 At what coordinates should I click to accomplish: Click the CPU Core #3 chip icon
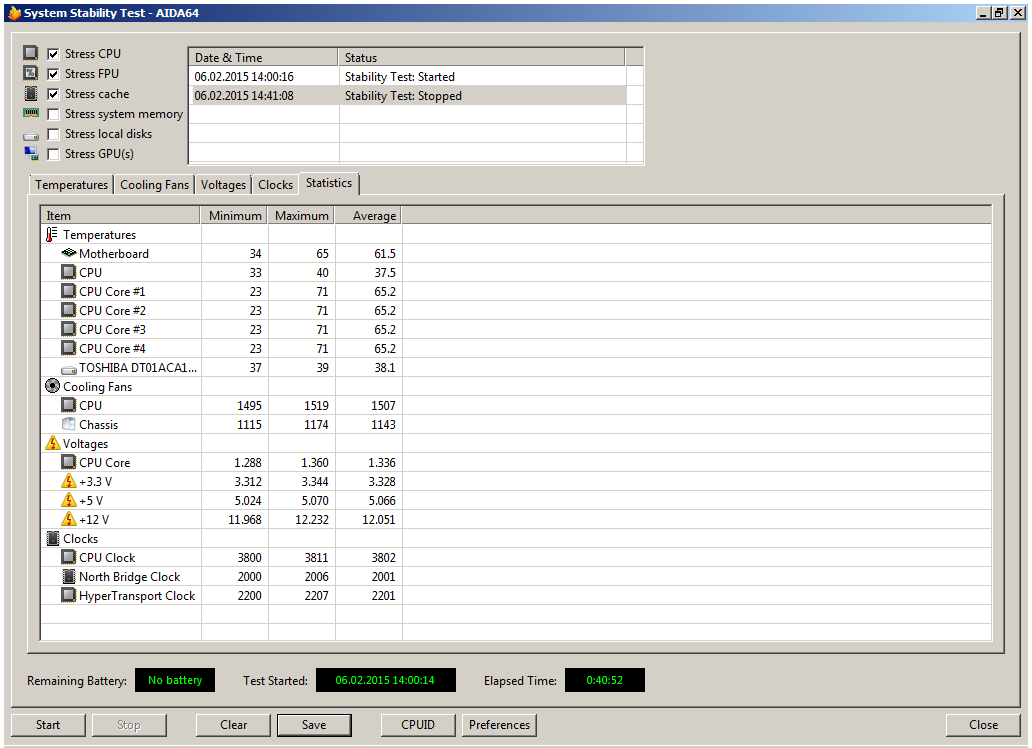pyautogui.click(x=68, y=329)
